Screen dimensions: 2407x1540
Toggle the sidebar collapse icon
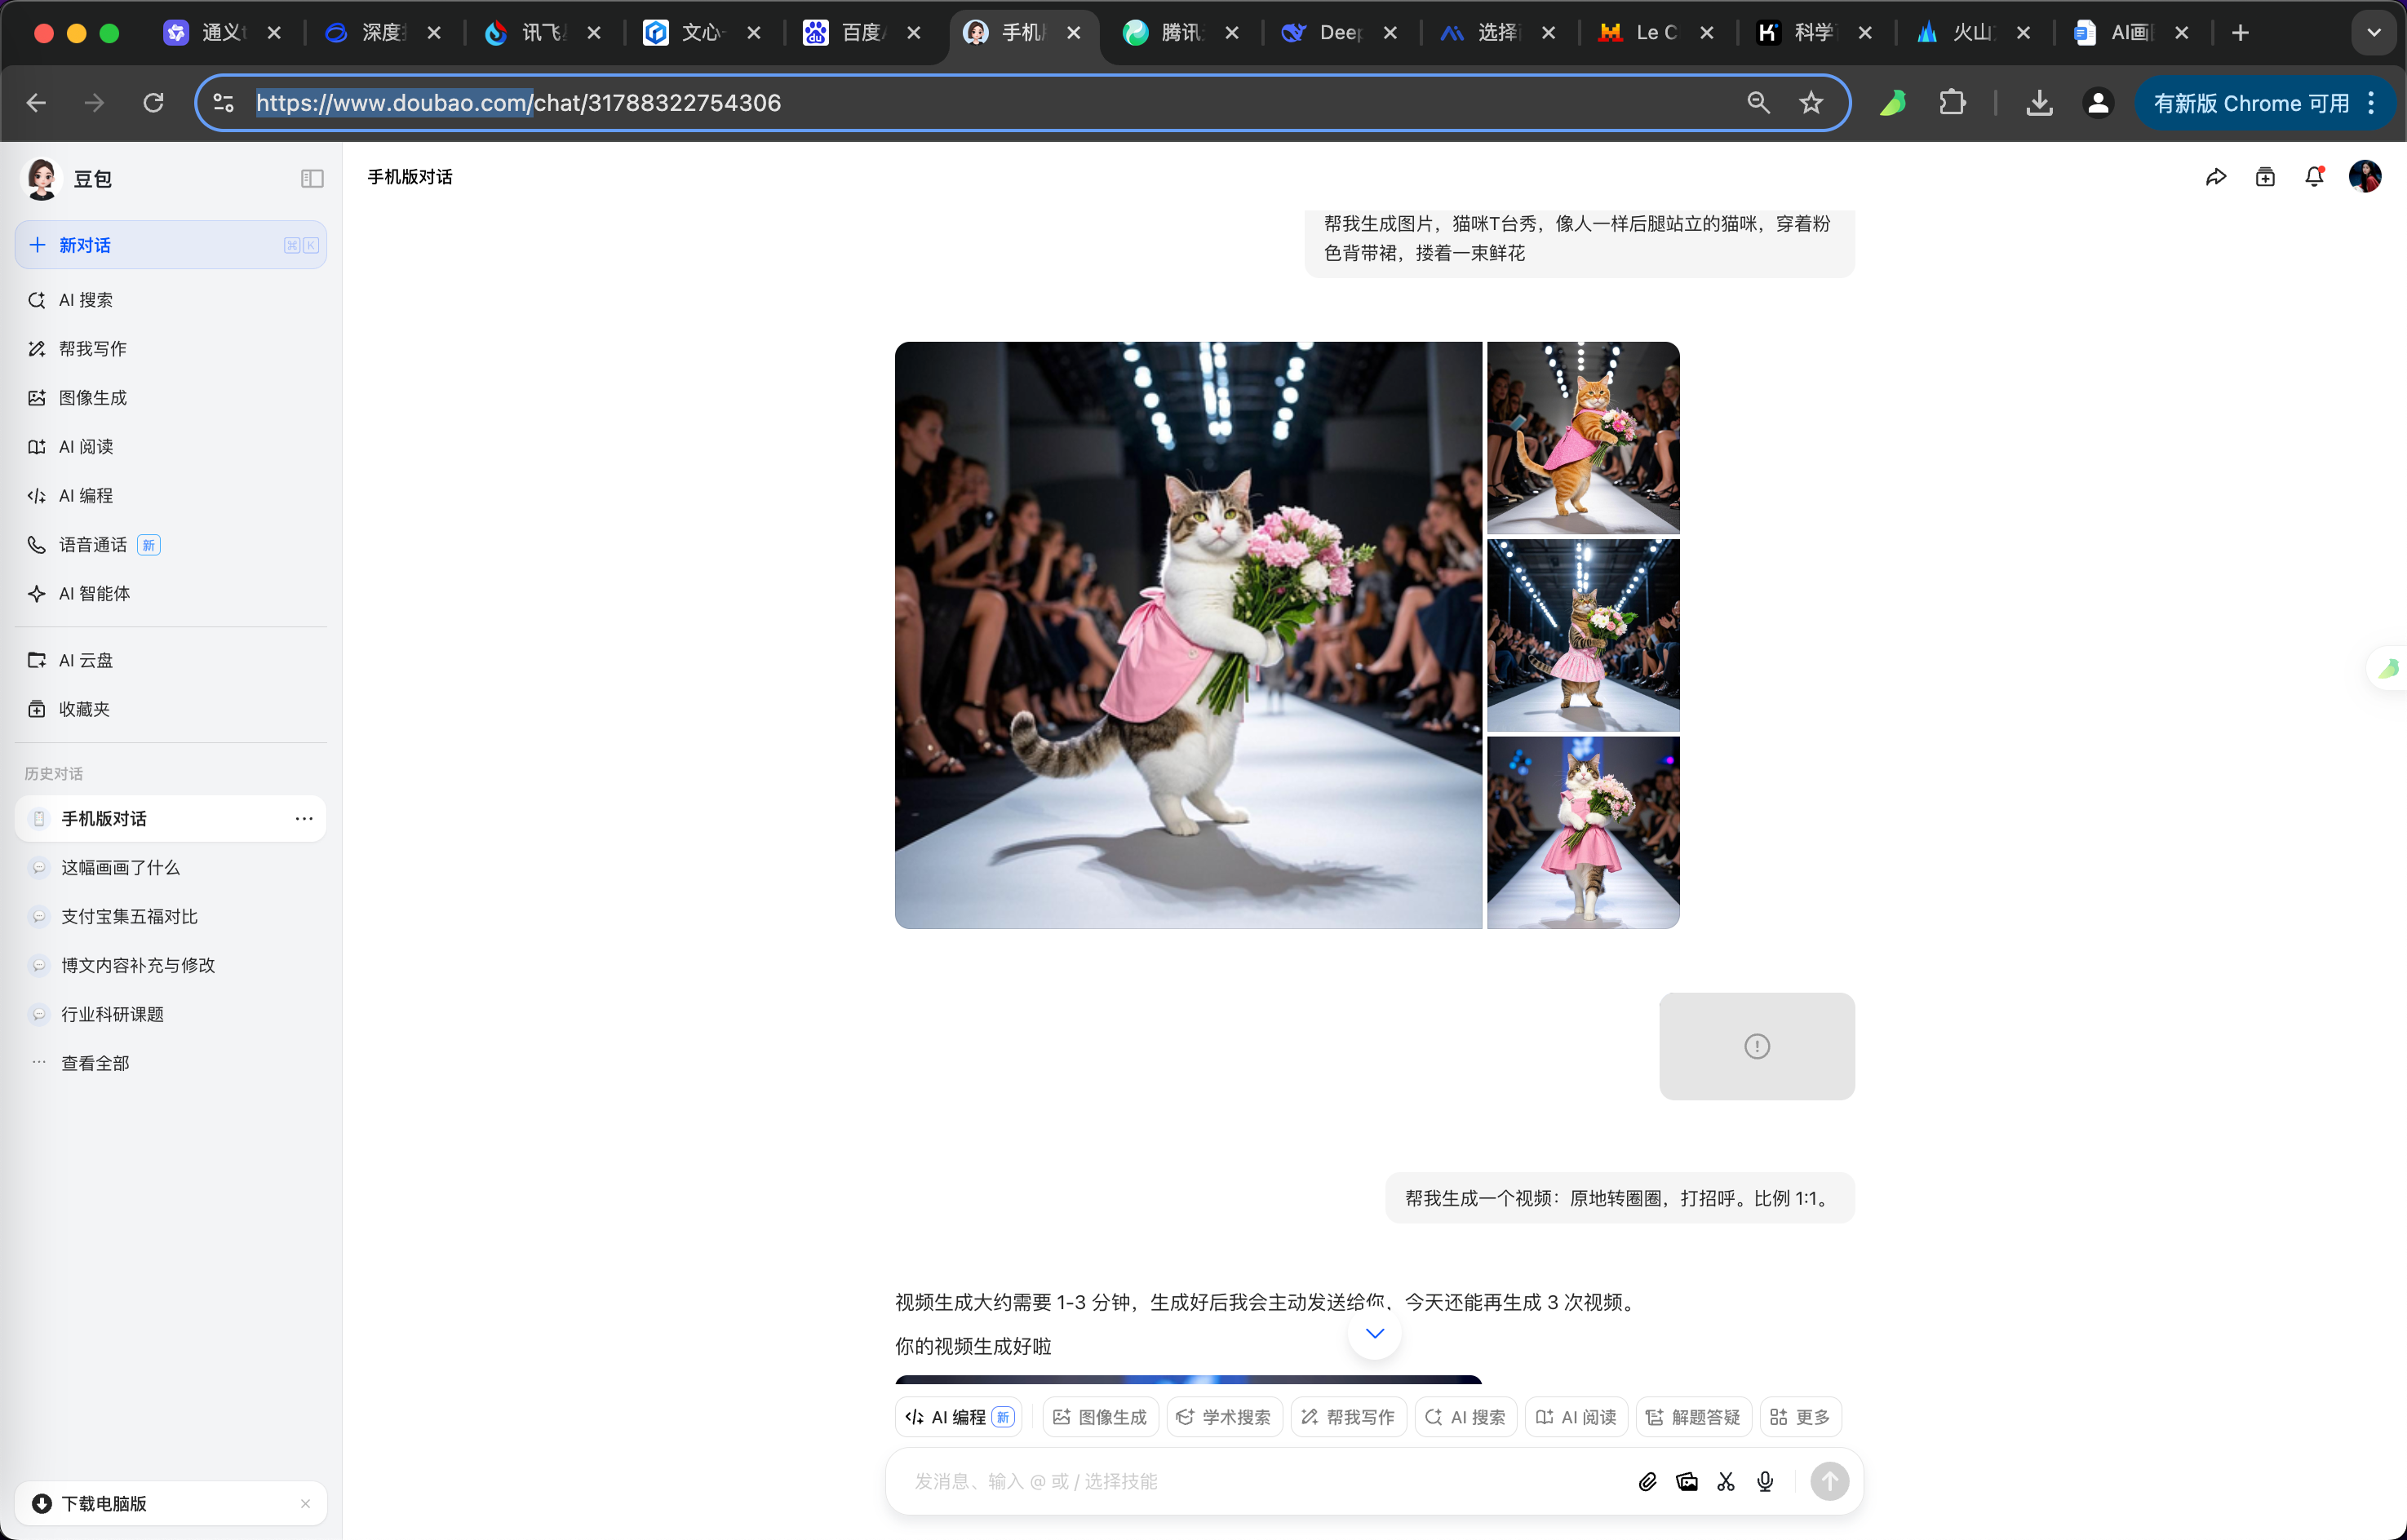(x=312, y=178)
